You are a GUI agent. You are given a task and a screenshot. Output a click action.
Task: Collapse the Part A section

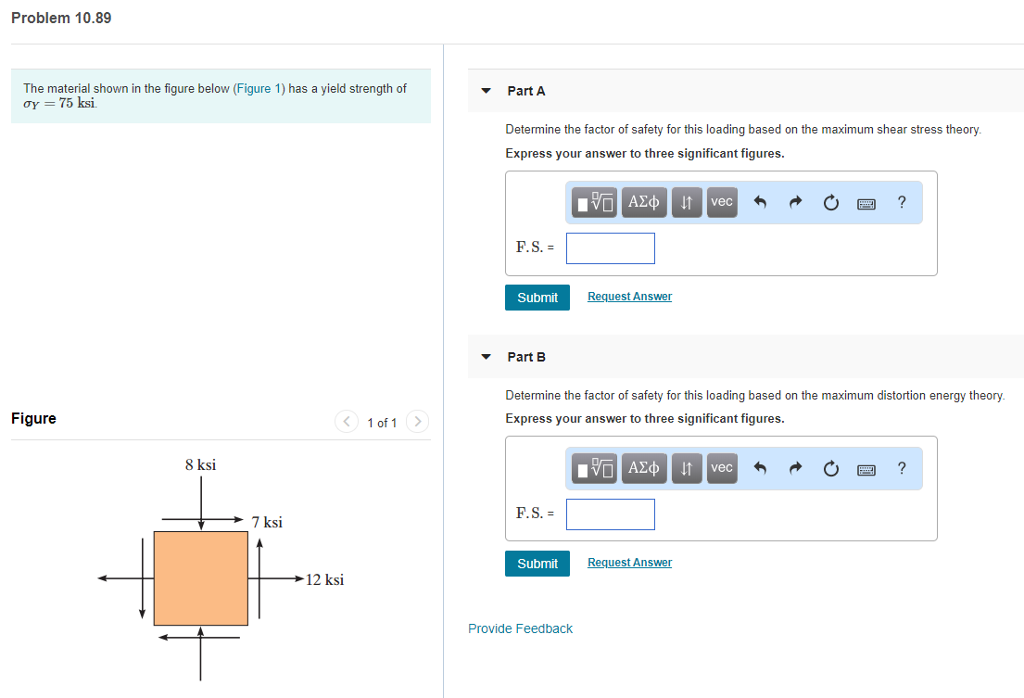485,90
